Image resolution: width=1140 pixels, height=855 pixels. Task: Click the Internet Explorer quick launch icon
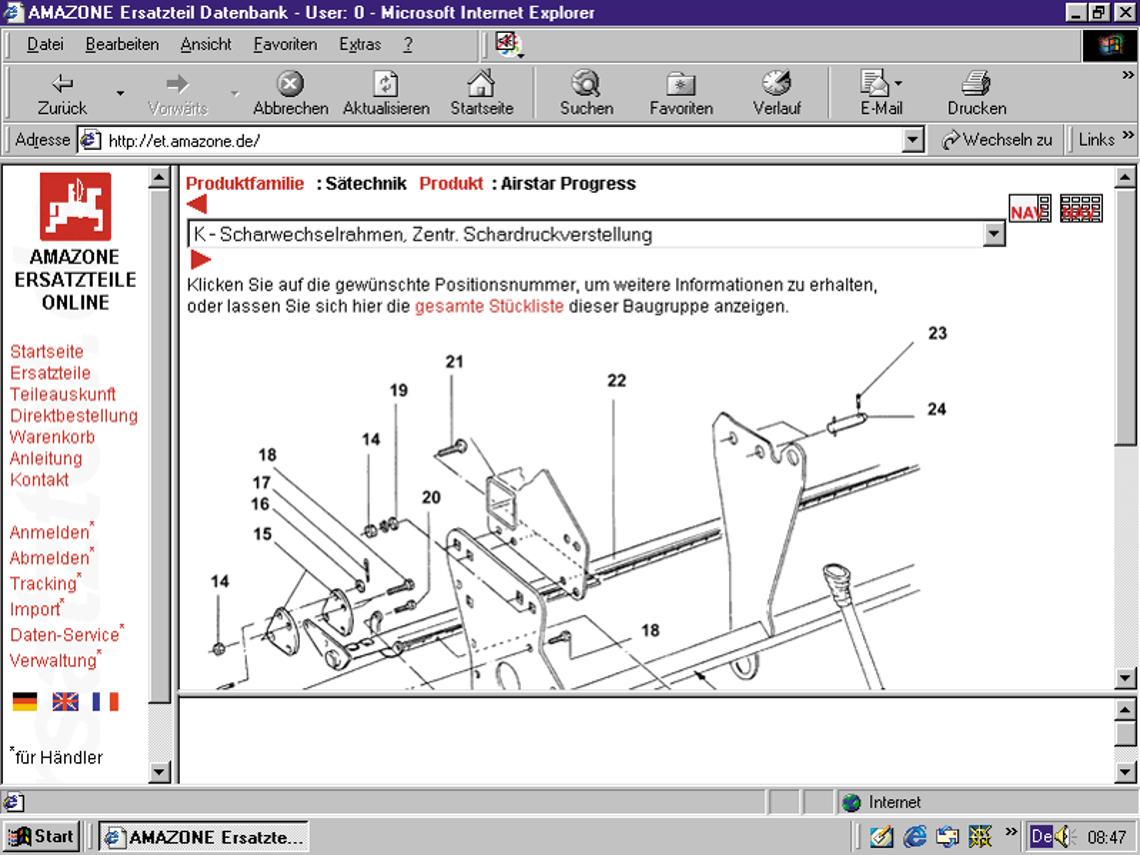(x=915, y=837)
